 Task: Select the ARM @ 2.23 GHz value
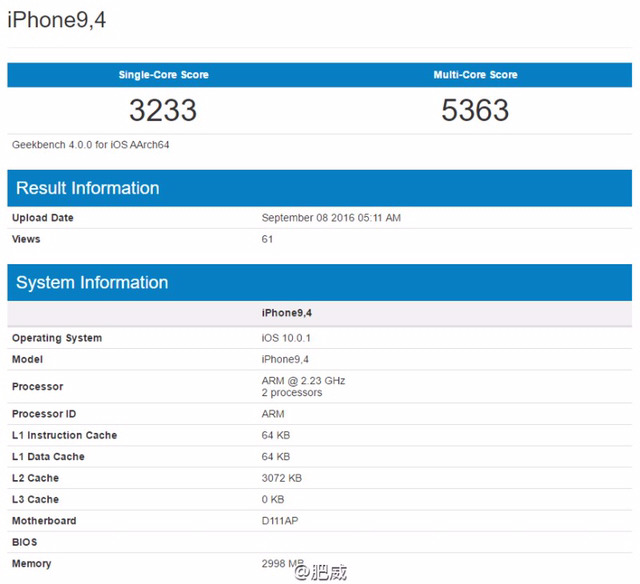(x=303, y=381)
